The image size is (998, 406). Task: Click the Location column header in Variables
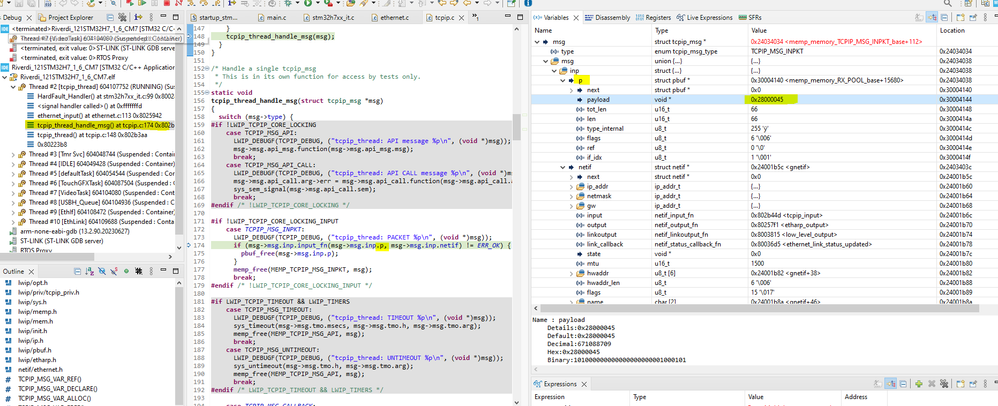[x=953, y=30]
